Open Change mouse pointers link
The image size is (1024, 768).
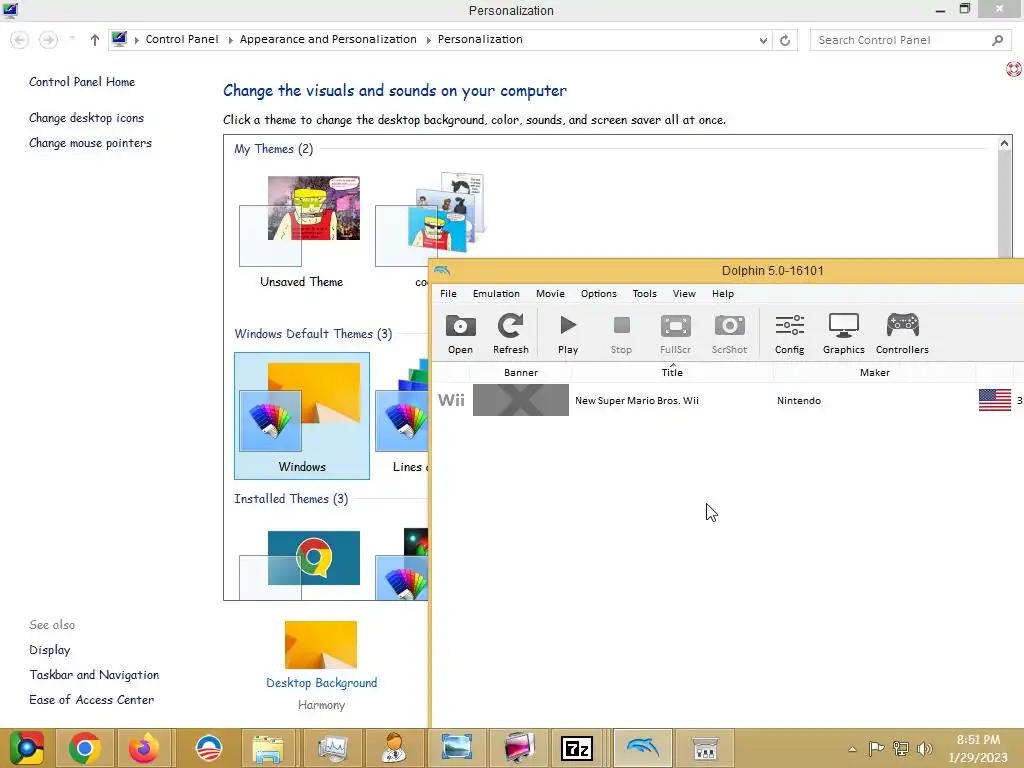pyautogui.click(x=90, y=142)
